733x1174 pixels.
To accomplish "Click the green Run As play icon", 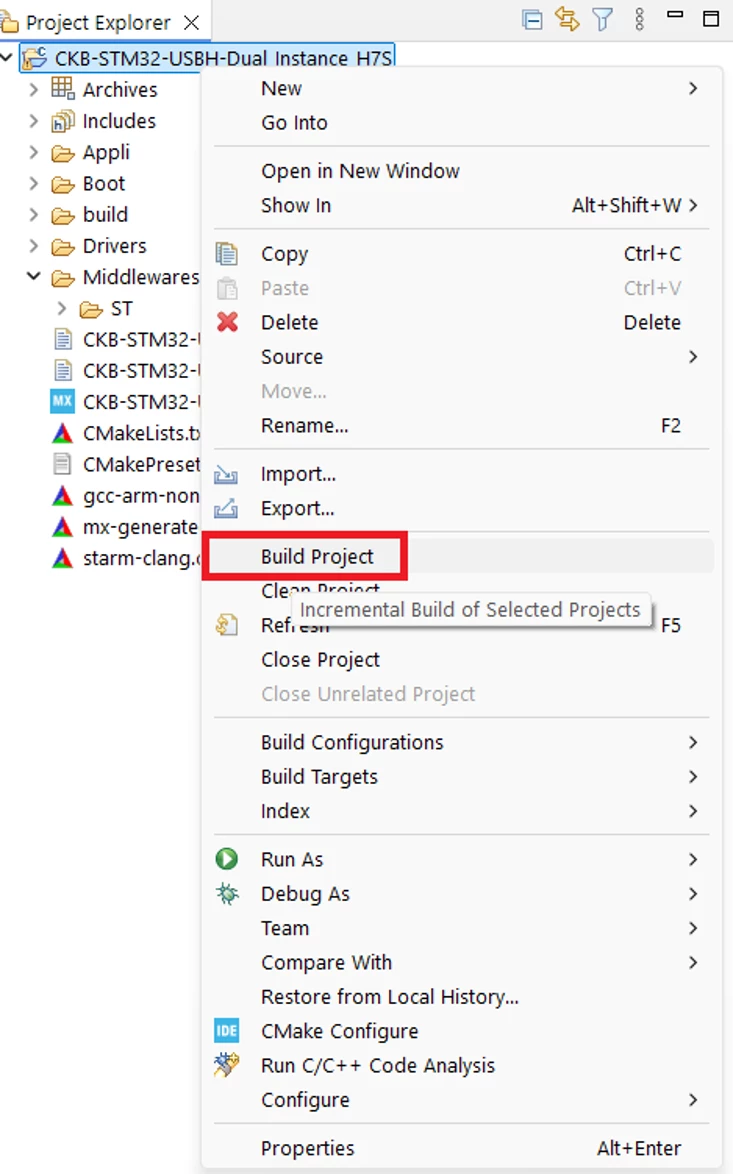I will [227, 859].
